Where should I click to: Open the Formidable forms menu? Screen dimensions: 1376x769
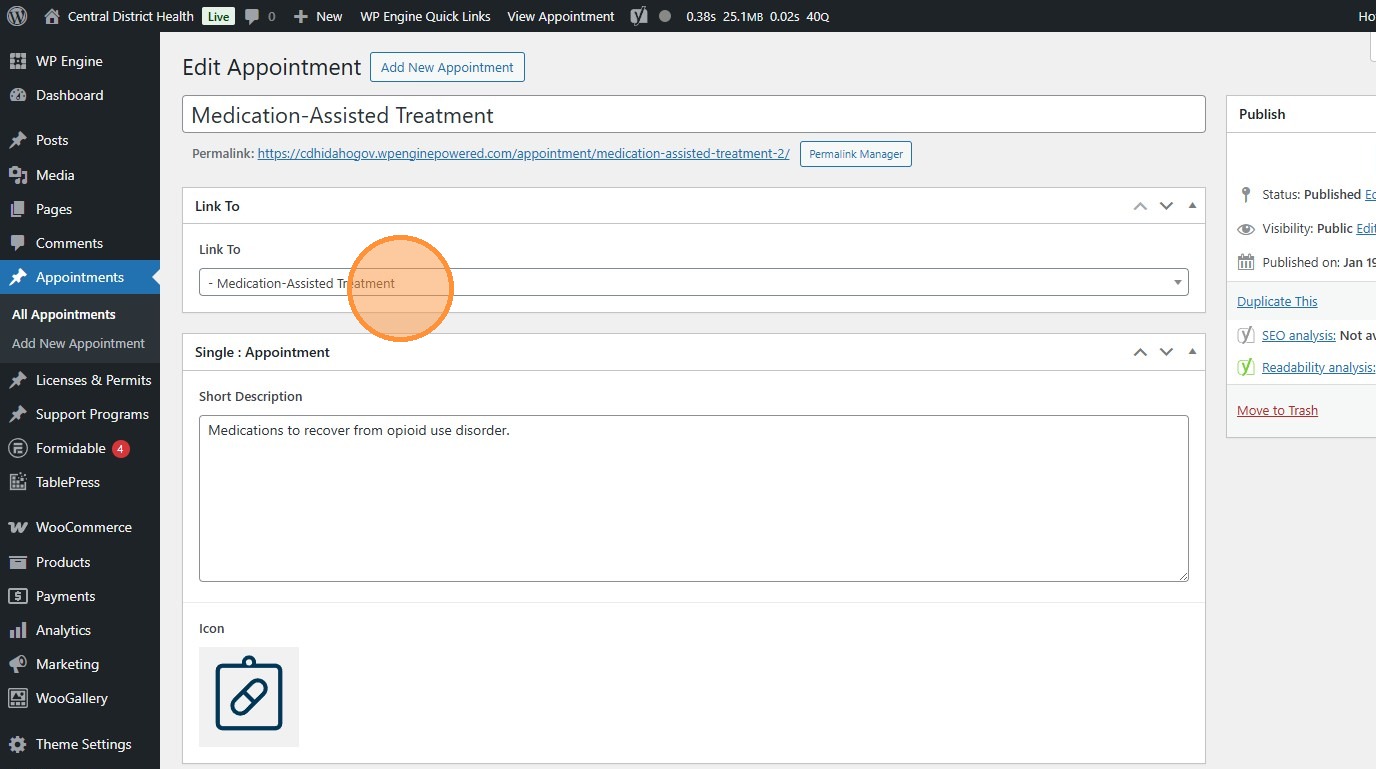tap(70, 448)
